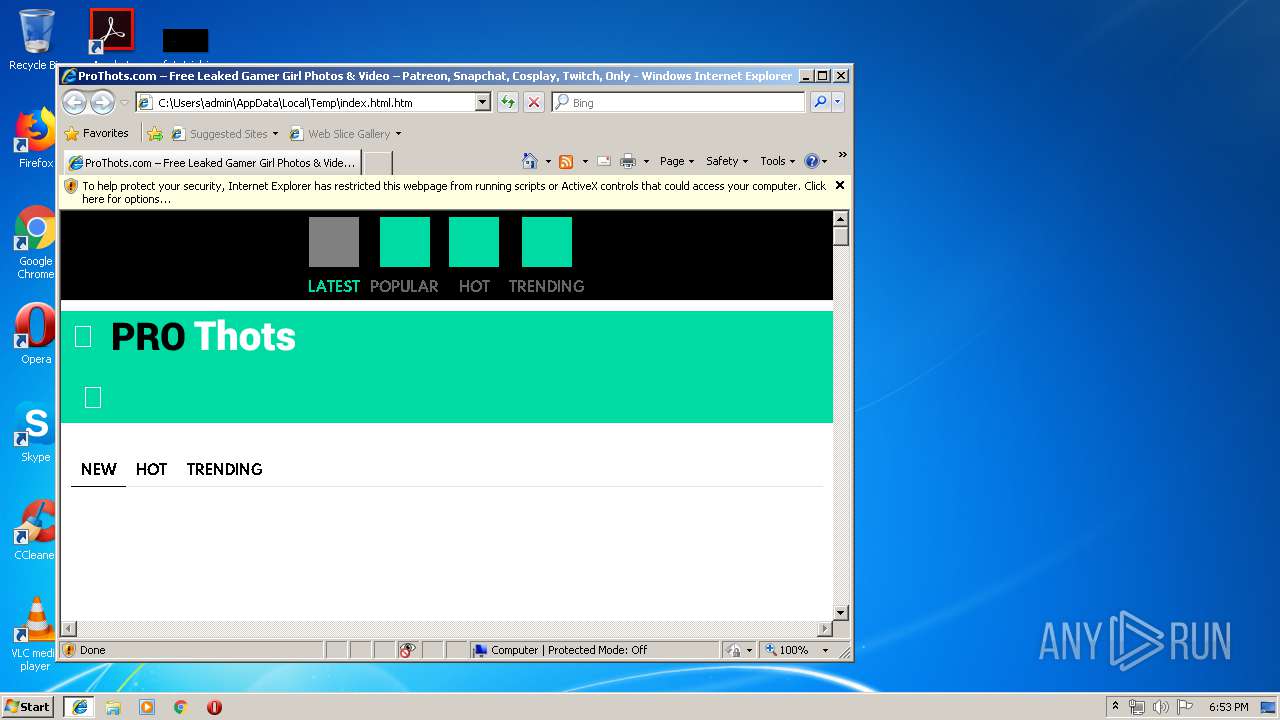
Task: Click Internet Explorer taskbar button
Action: pos(79,707)
